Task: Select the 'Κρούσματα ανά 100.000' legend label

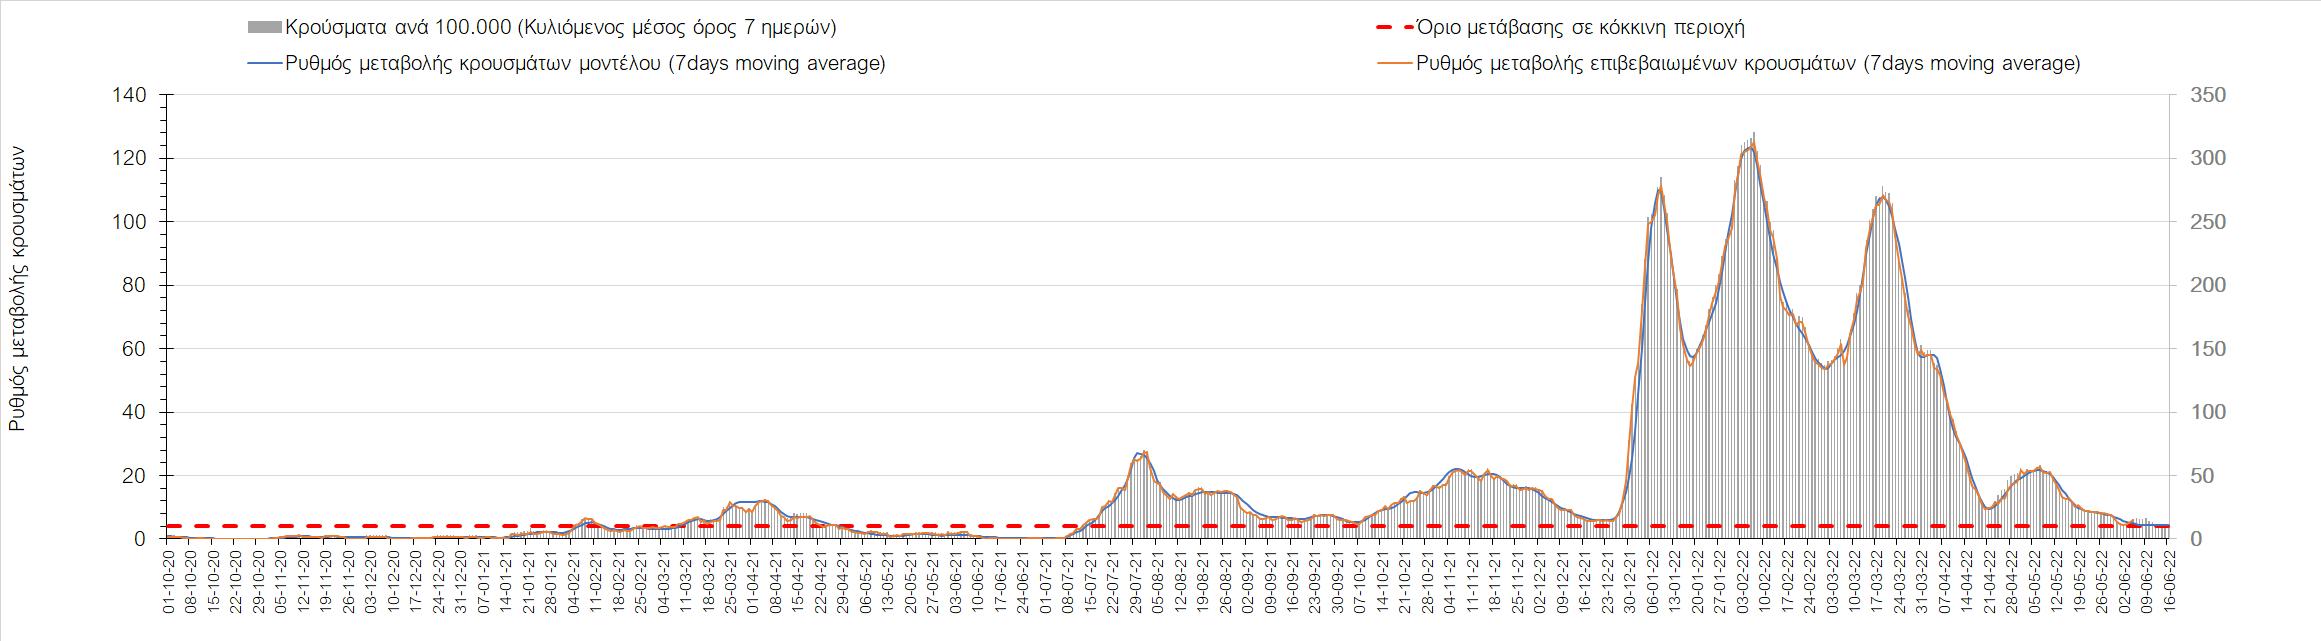Action: (560, 27)
